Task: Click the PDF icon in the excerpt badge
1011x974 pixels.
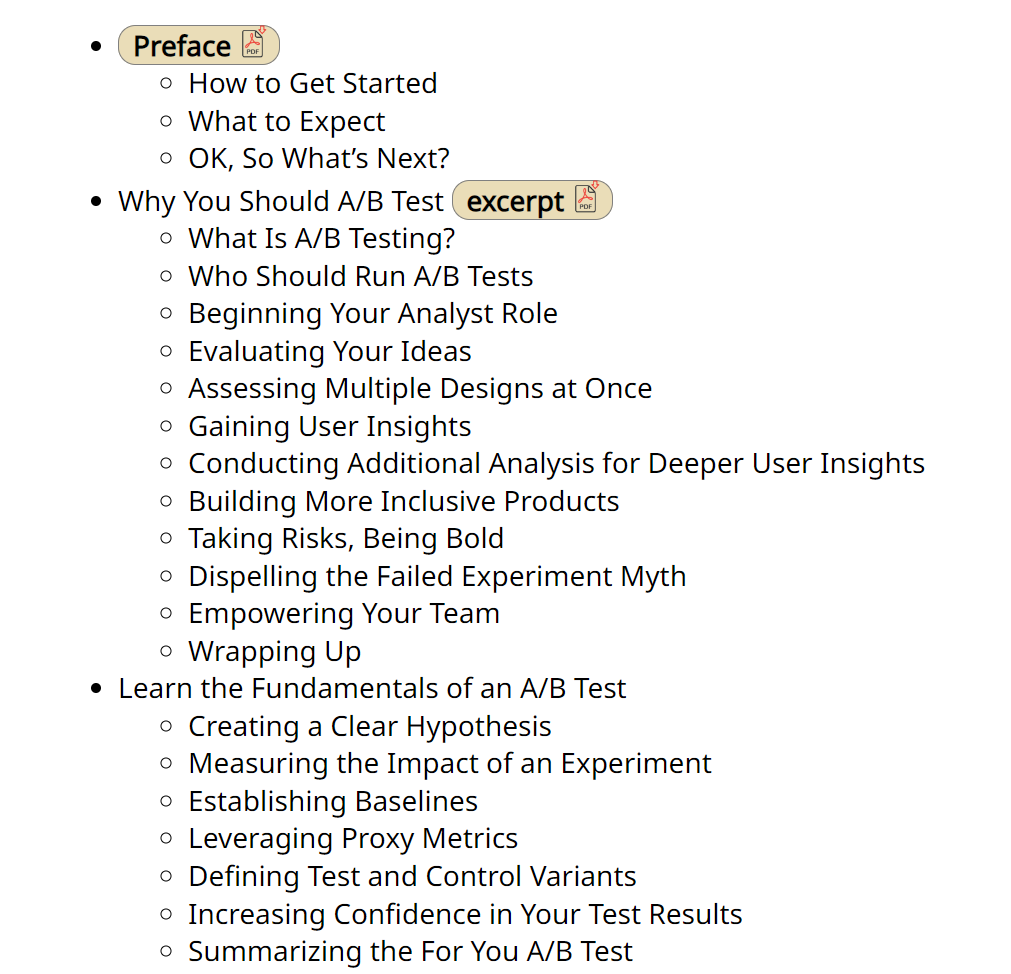Action: tap(586, 199)
